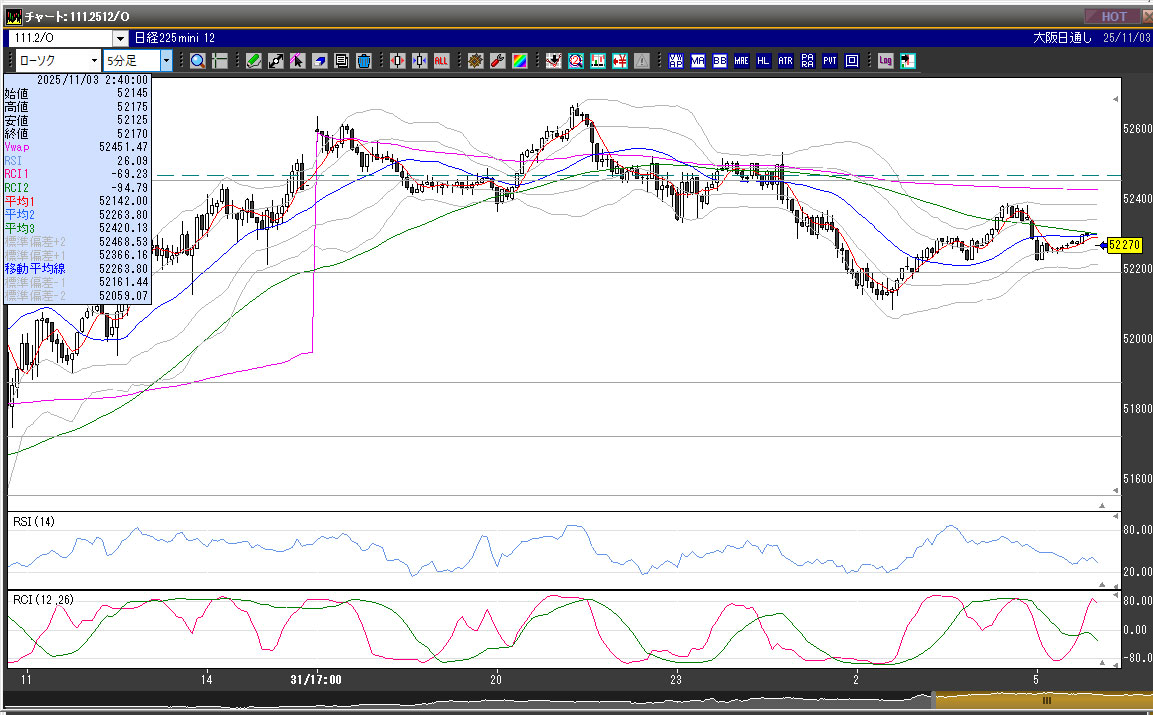This screenshot has width=1153, height=715.
Task: Open settings with the wrench icon
Action: coord(497,61)
